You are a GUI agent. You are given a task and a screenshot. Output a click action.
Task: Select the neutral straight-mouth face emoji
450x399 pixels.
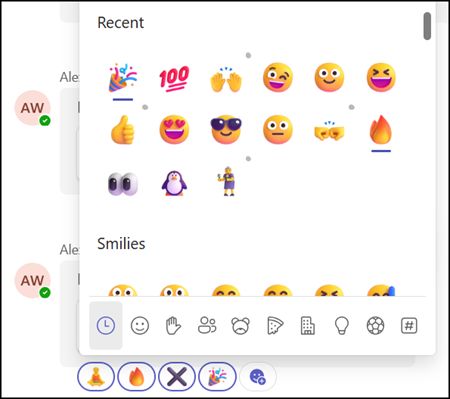coord(278,130)
